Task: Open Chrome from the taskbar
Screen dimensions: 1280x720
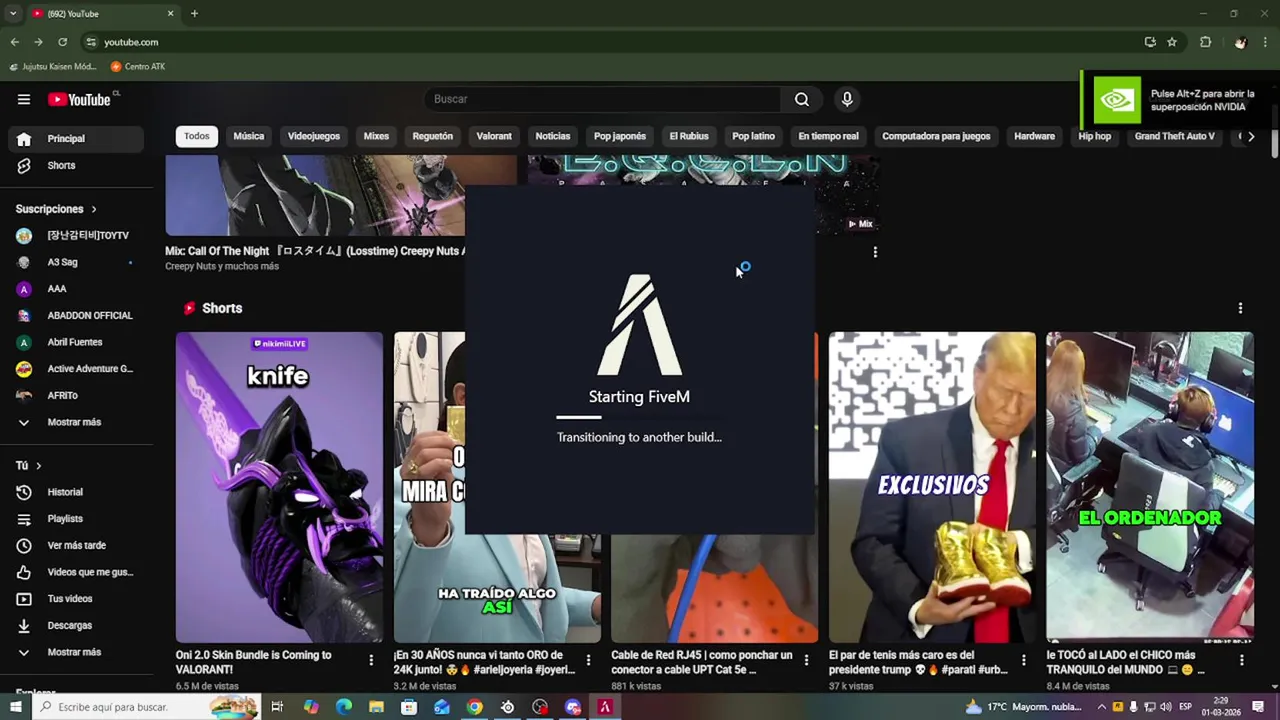Action: coord(475,707)
